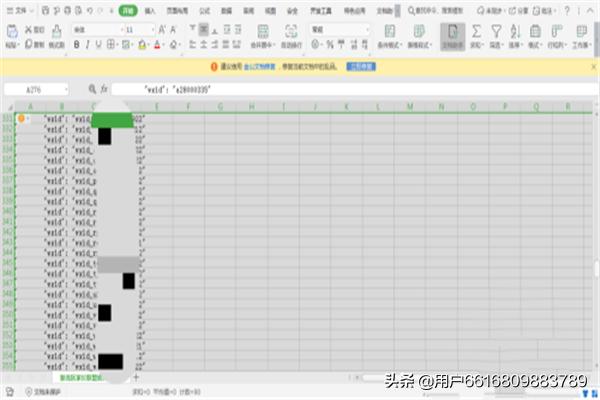Image resolution: width=600 pixels, height=400 pixels.
Task: Open the 开发工具 Developer Tools tab
Action: [x=321, y=11]
